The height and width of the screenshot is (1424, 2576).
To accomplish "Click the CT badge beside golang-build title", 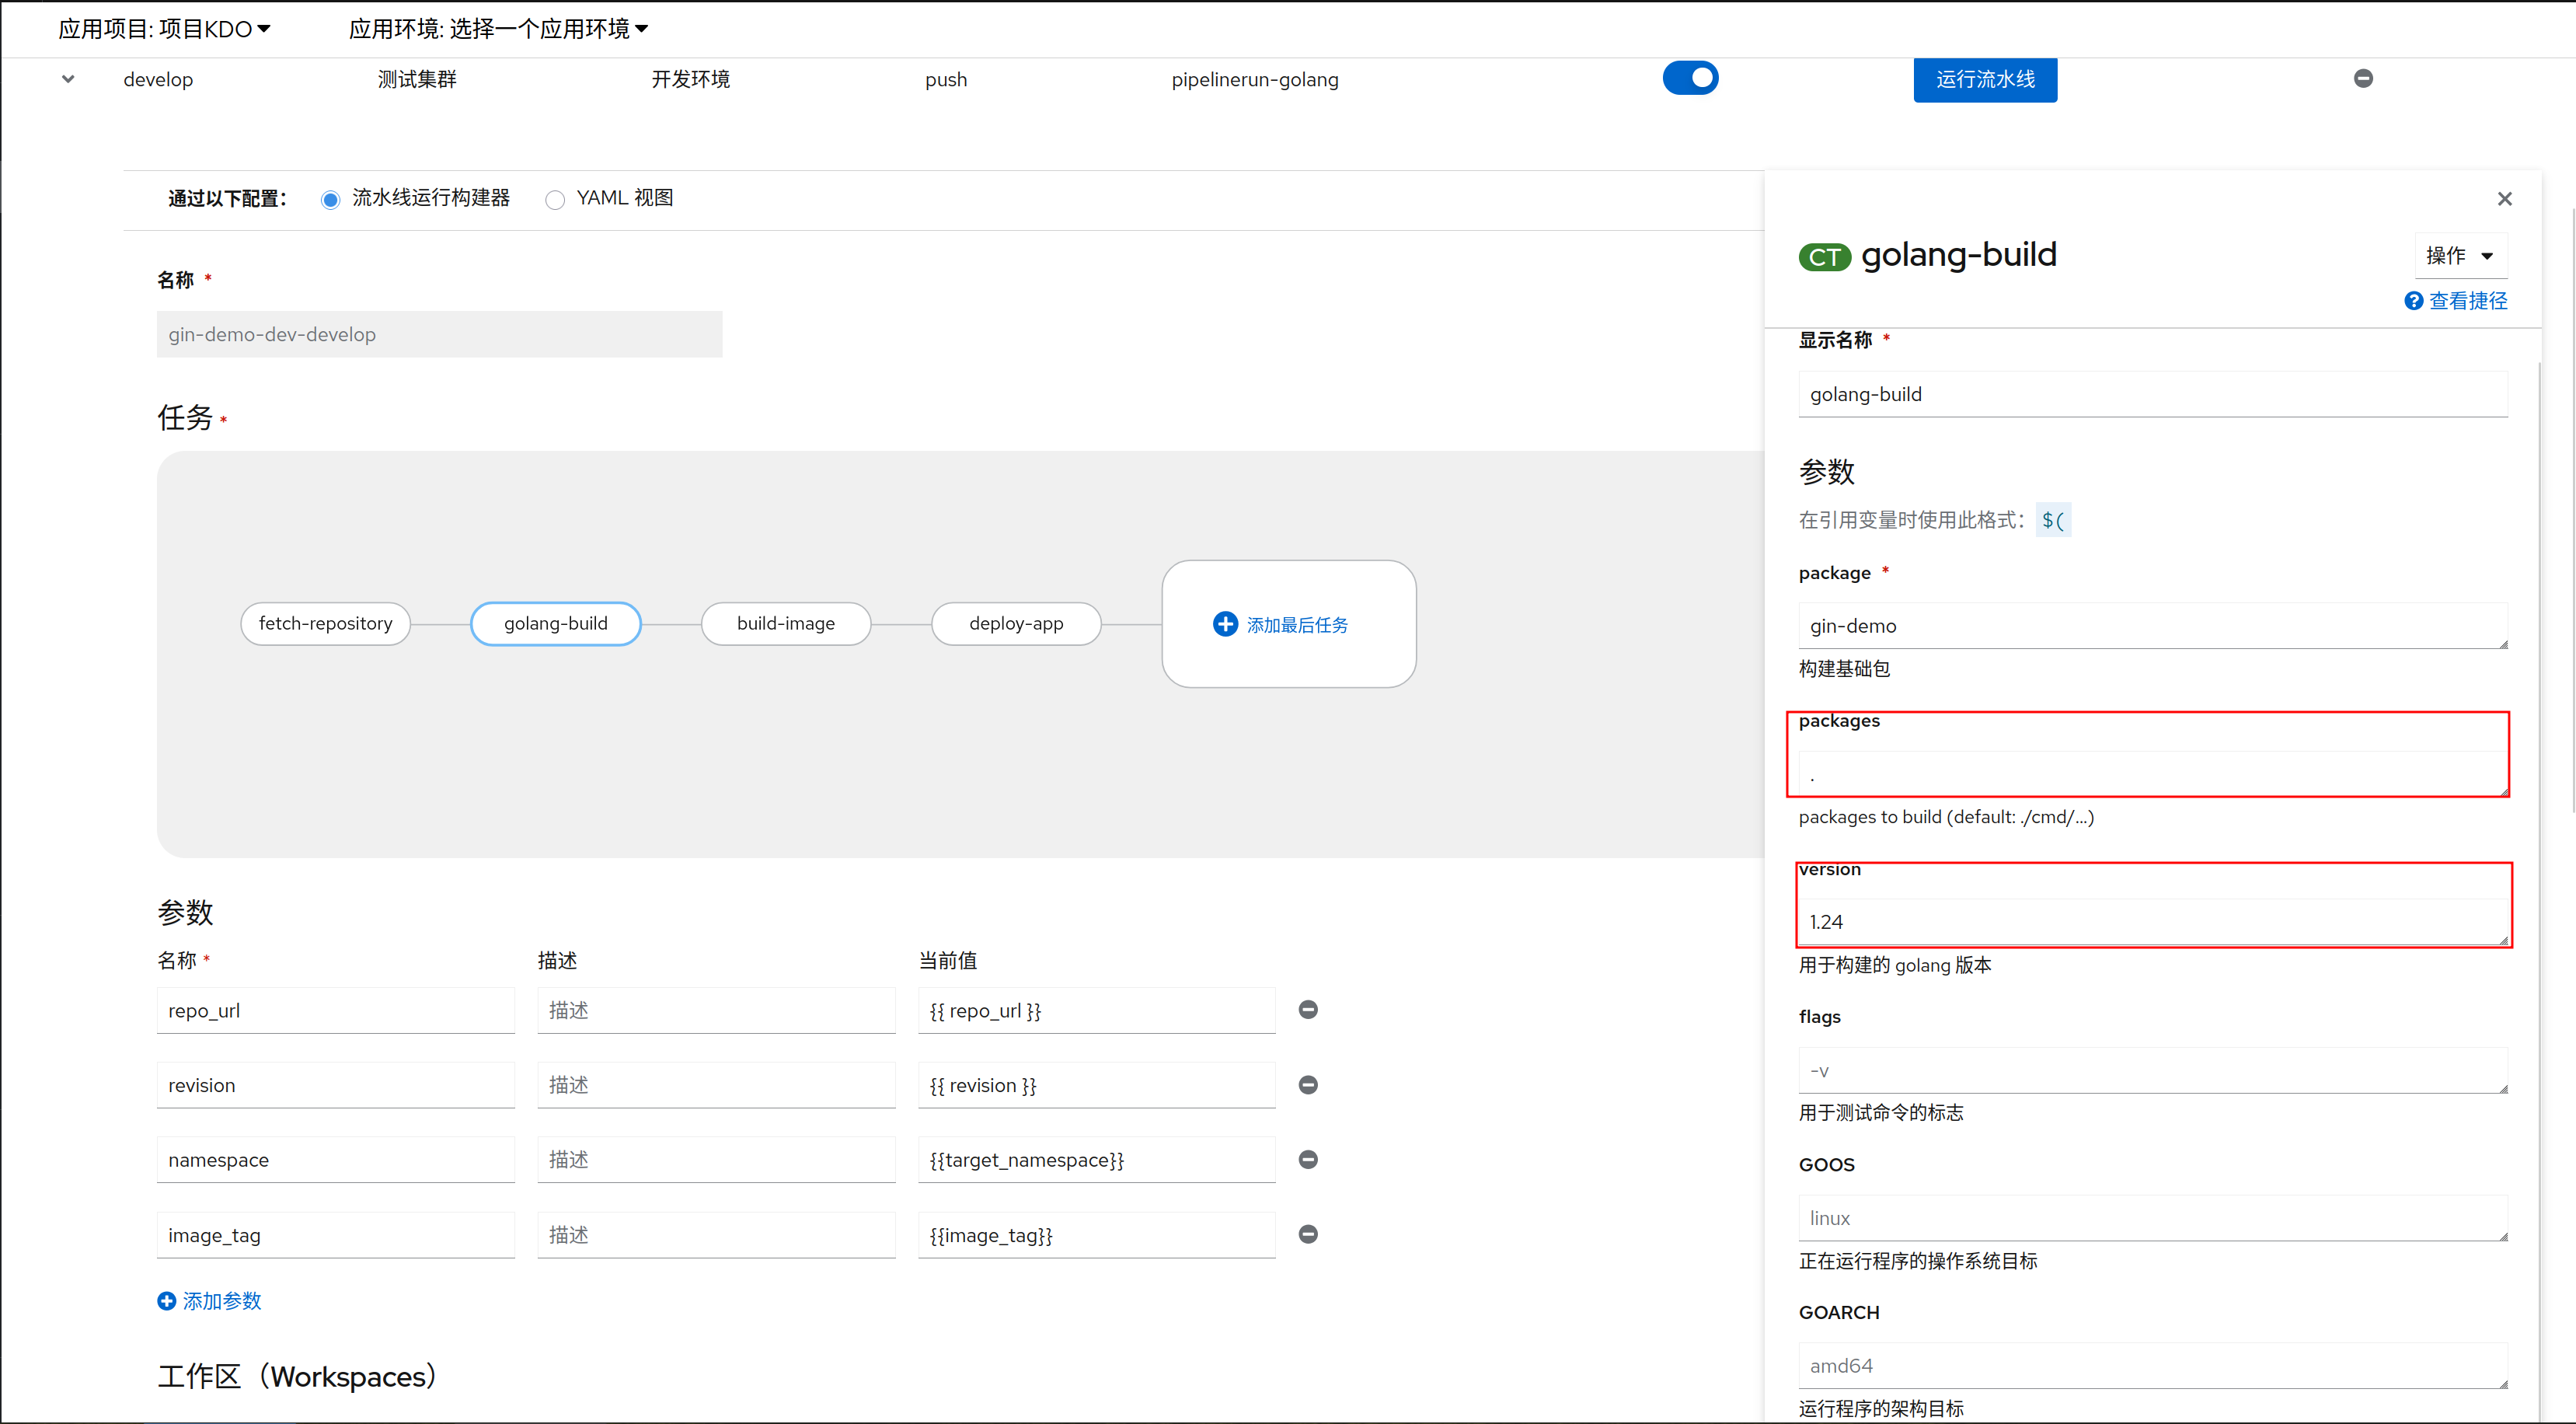I will click(1824, 257).
